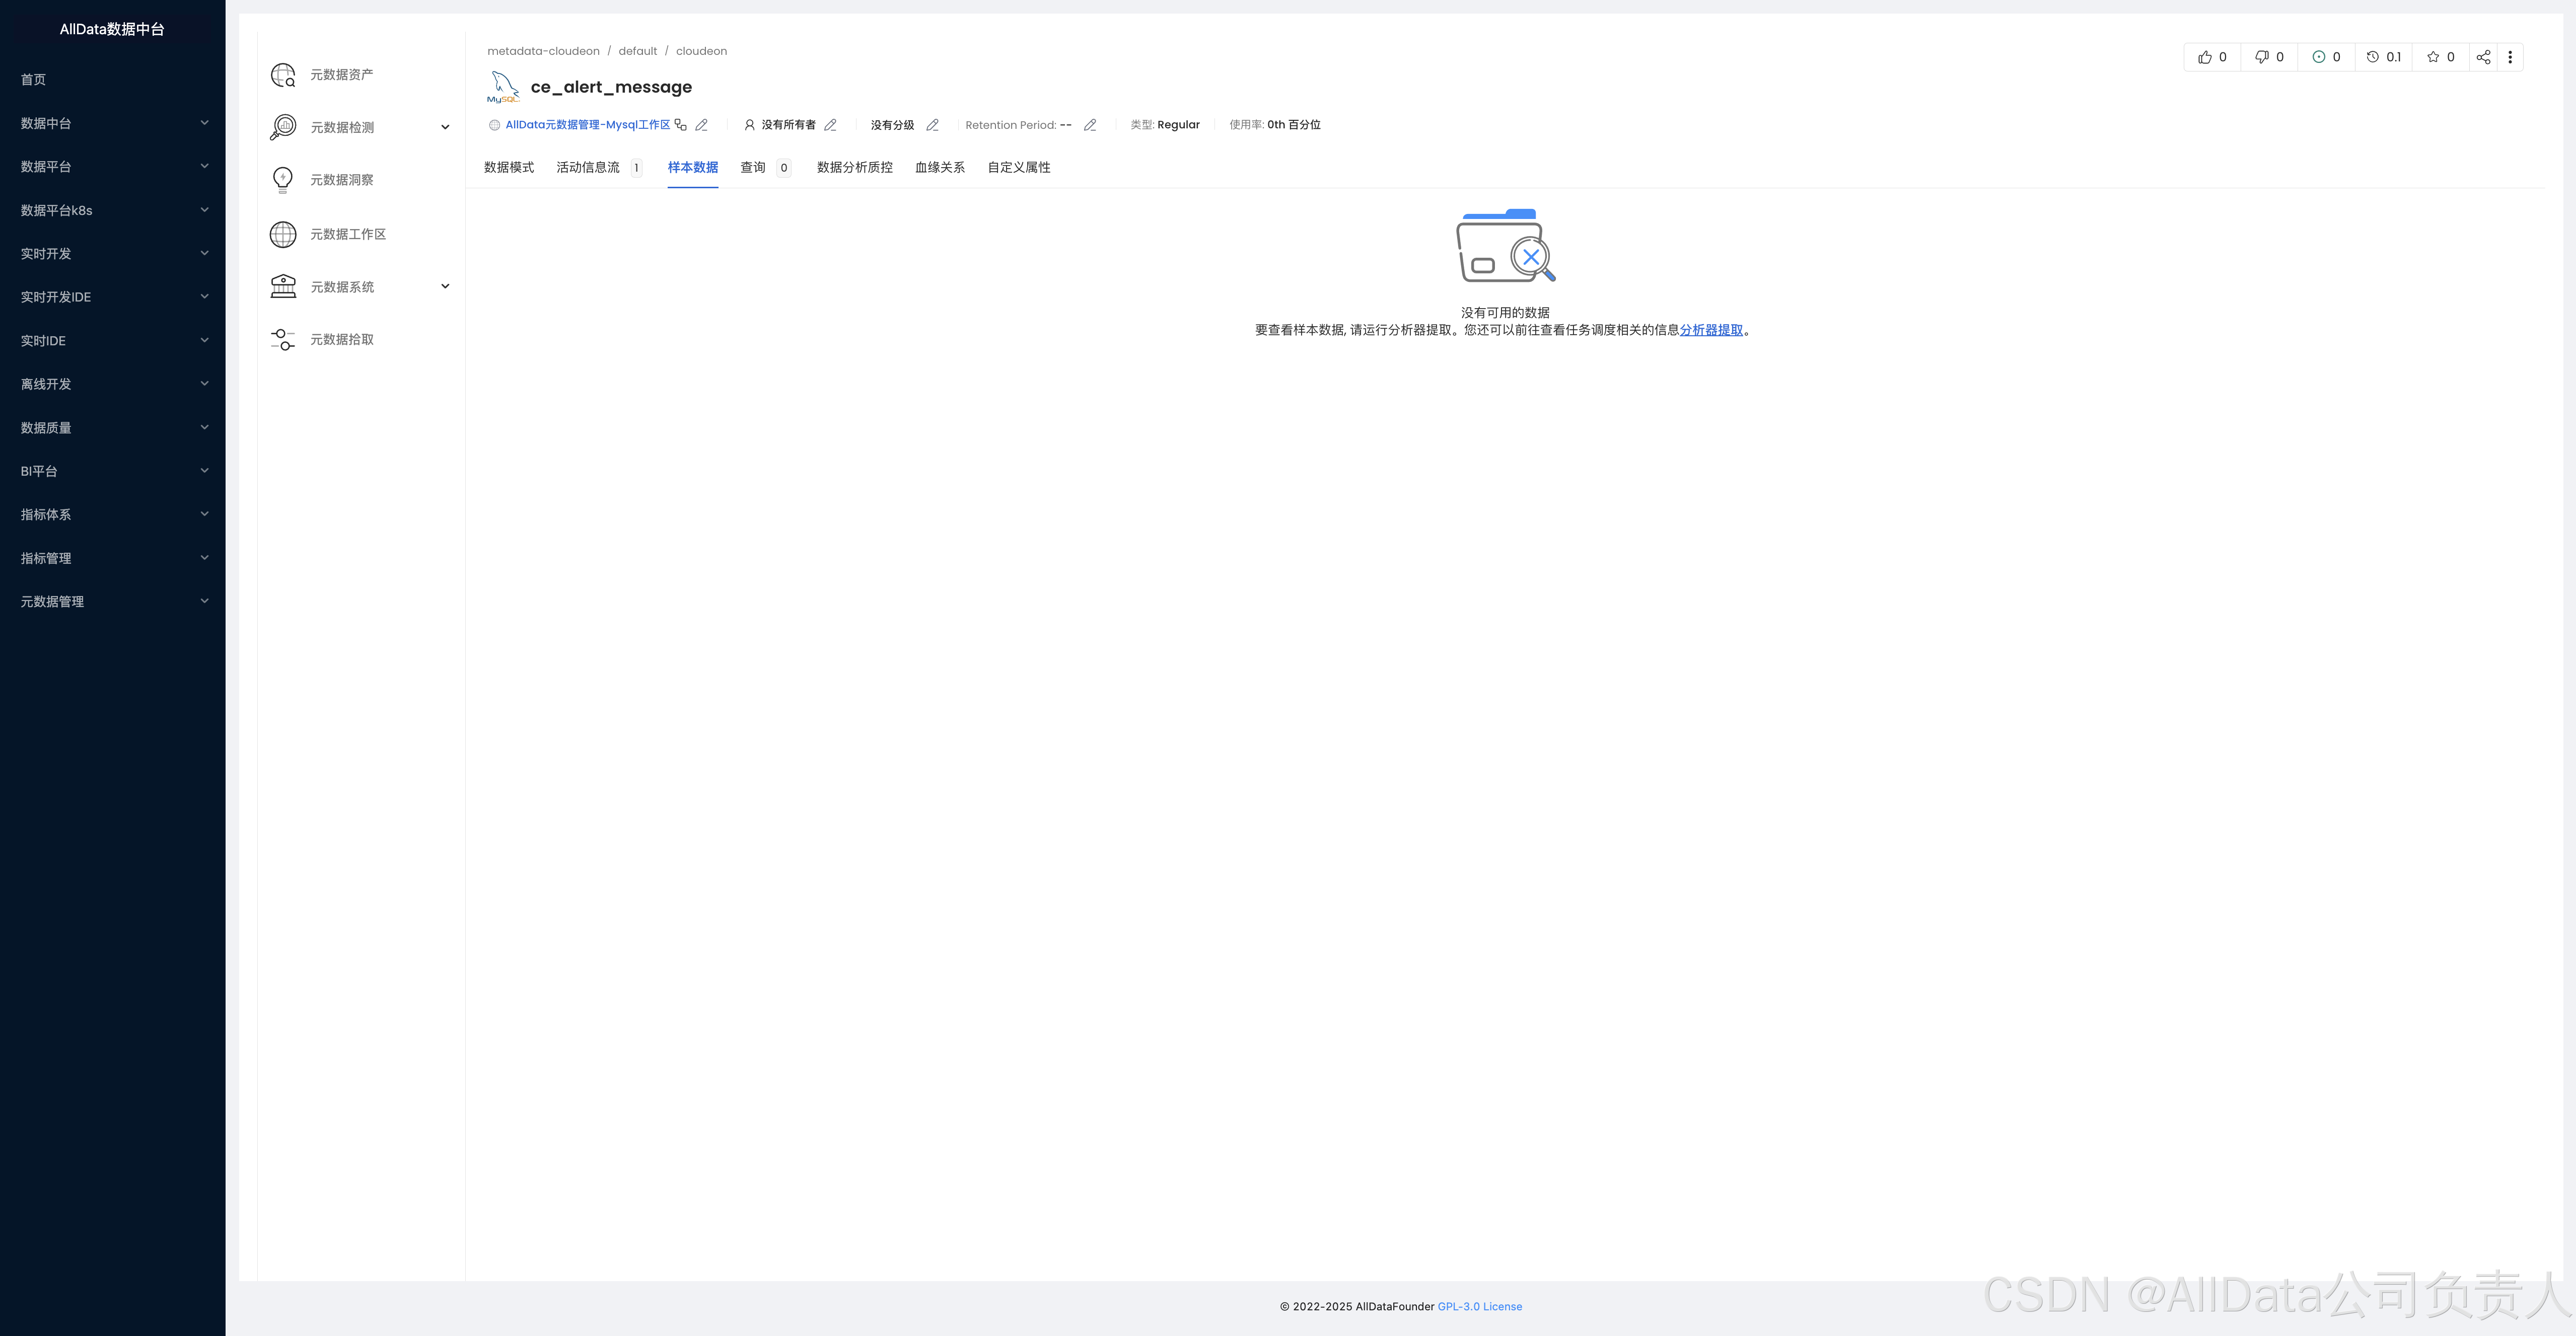Click the 分析器提取 hyperlink

click(1711, 330)
